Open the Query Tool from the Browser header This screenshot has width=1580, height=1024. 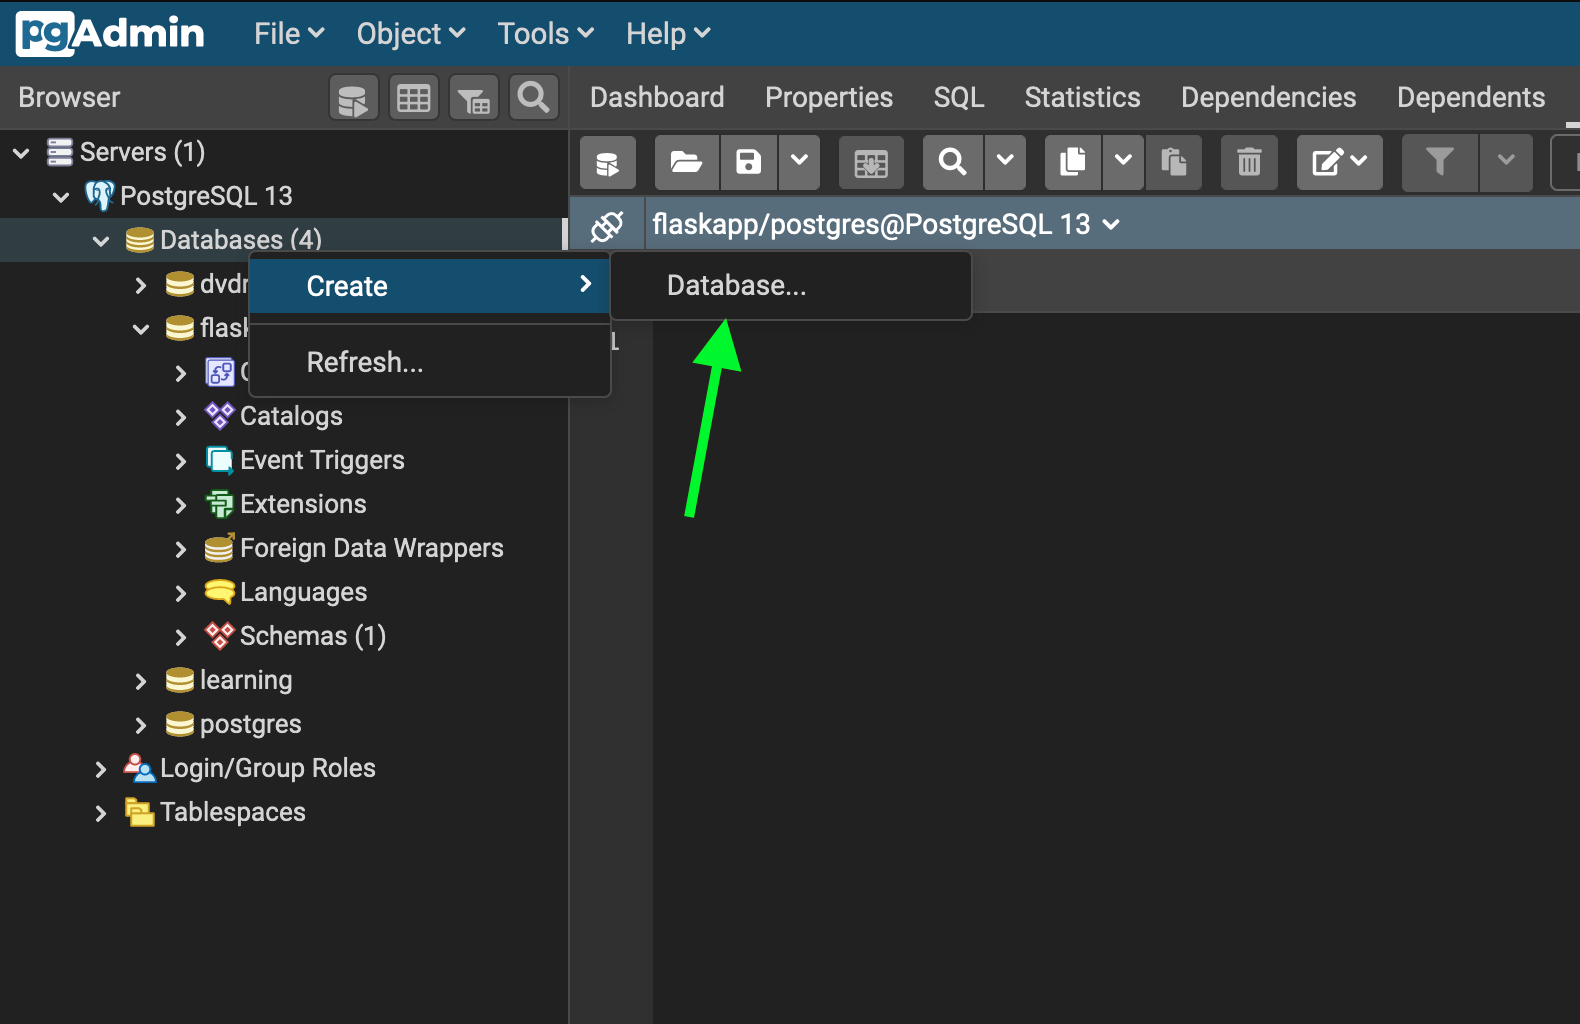pos(353,98)
